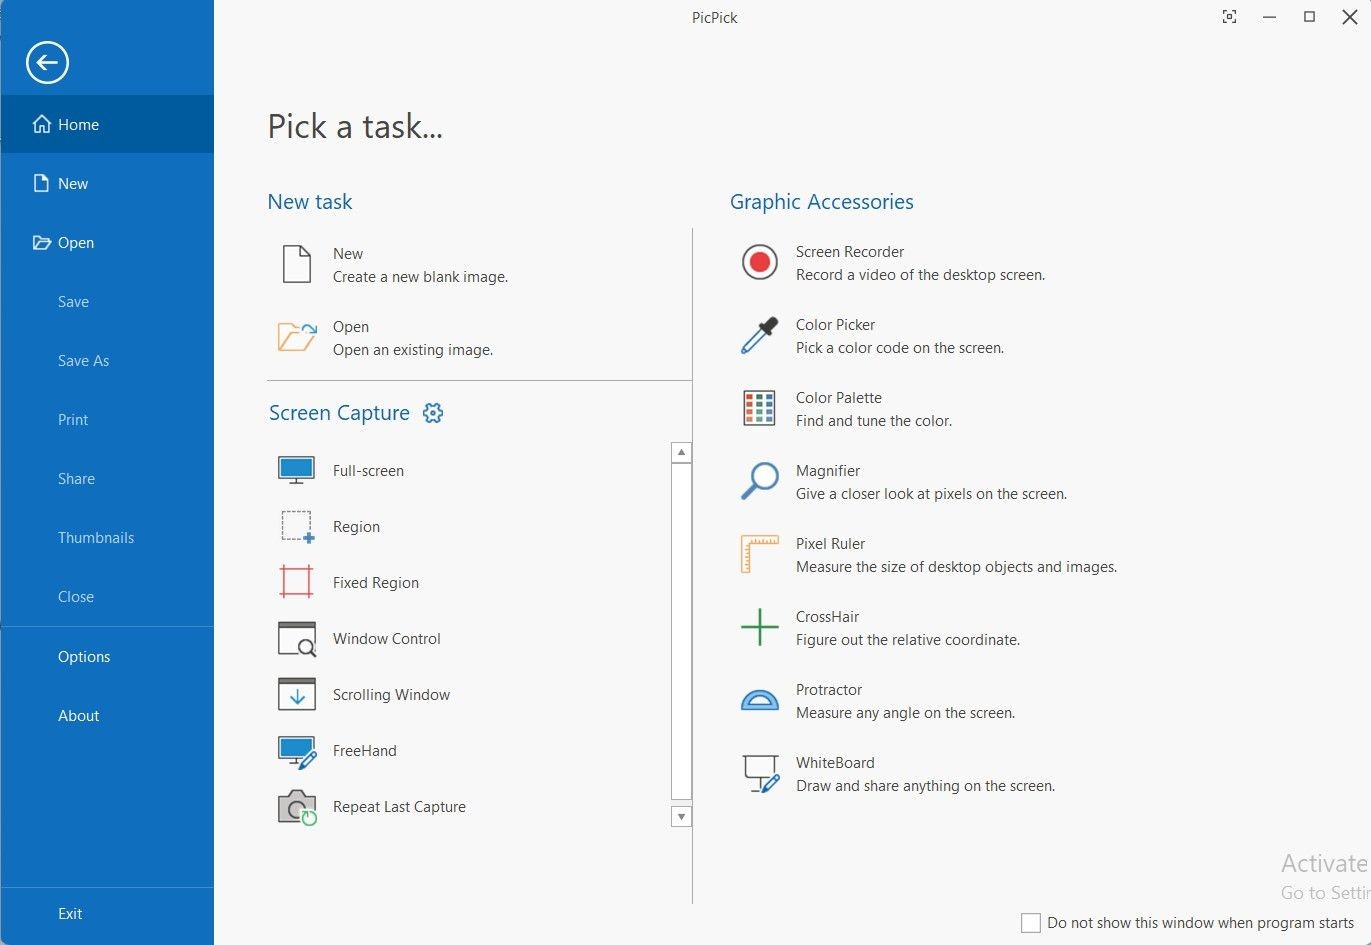
Task: Click the Magnifier glass icon
Action: click(760, 481)
